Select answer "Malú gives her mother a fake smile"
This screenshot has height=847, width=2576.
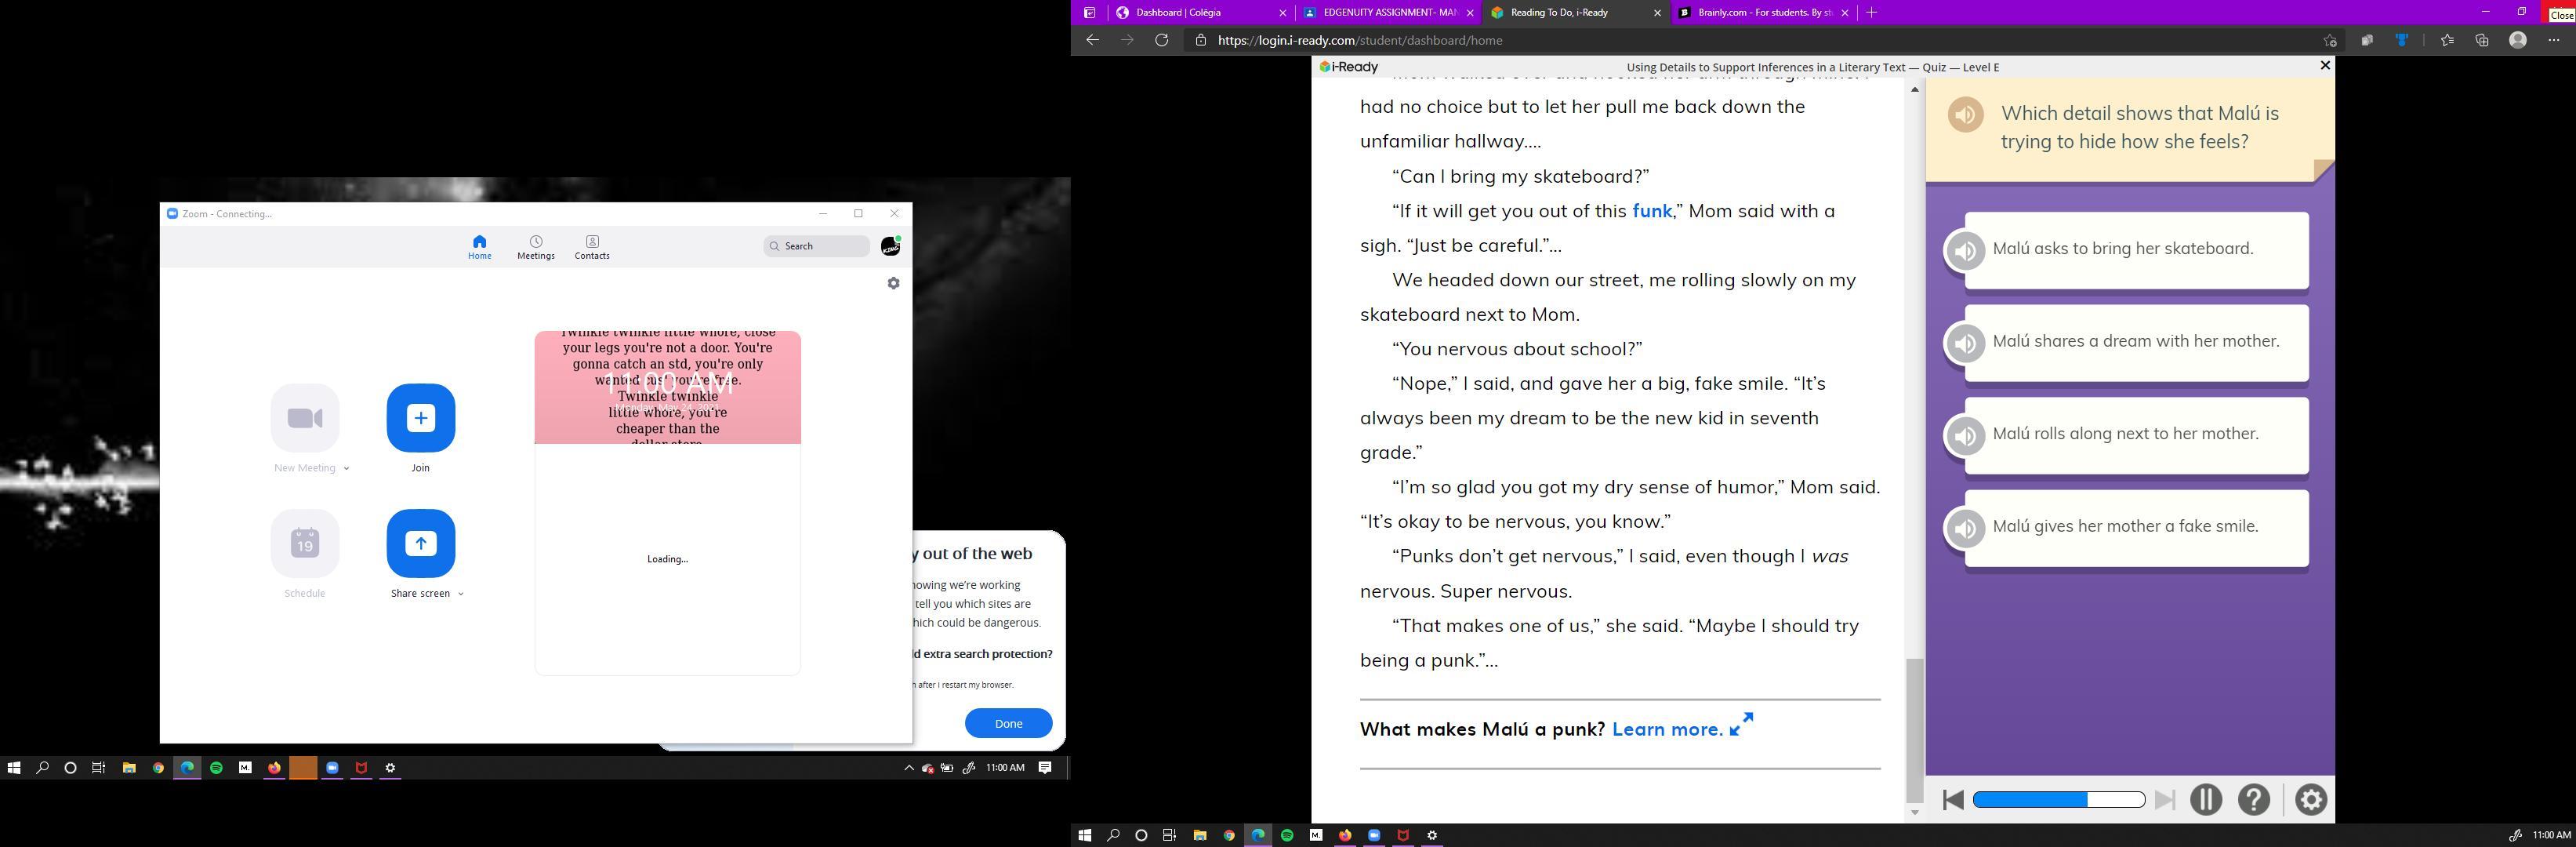point(2136,527)
